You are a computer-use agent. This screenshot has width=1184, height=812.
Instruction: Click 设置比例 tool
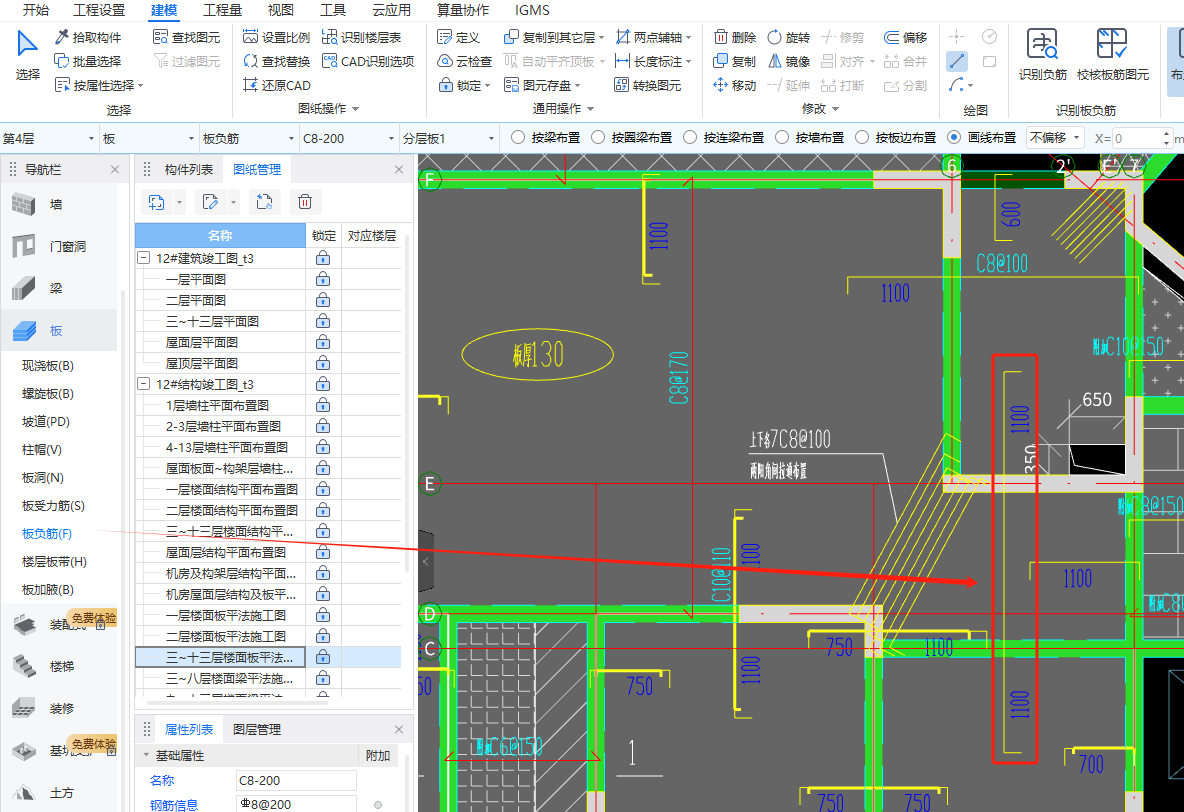[276, 37]
